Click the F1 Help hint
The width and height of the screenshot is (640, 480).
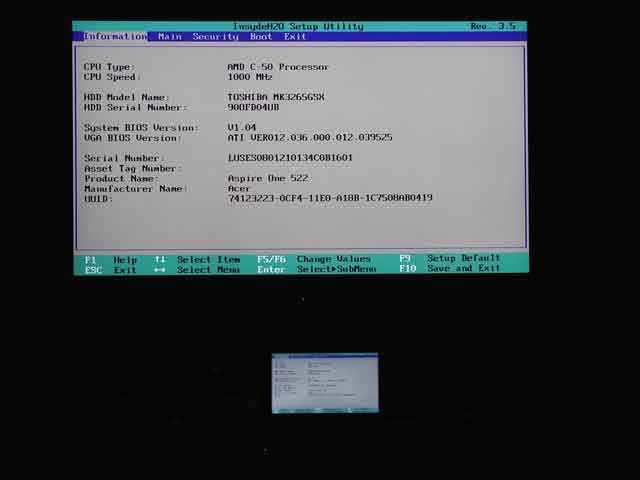(111, 260)
